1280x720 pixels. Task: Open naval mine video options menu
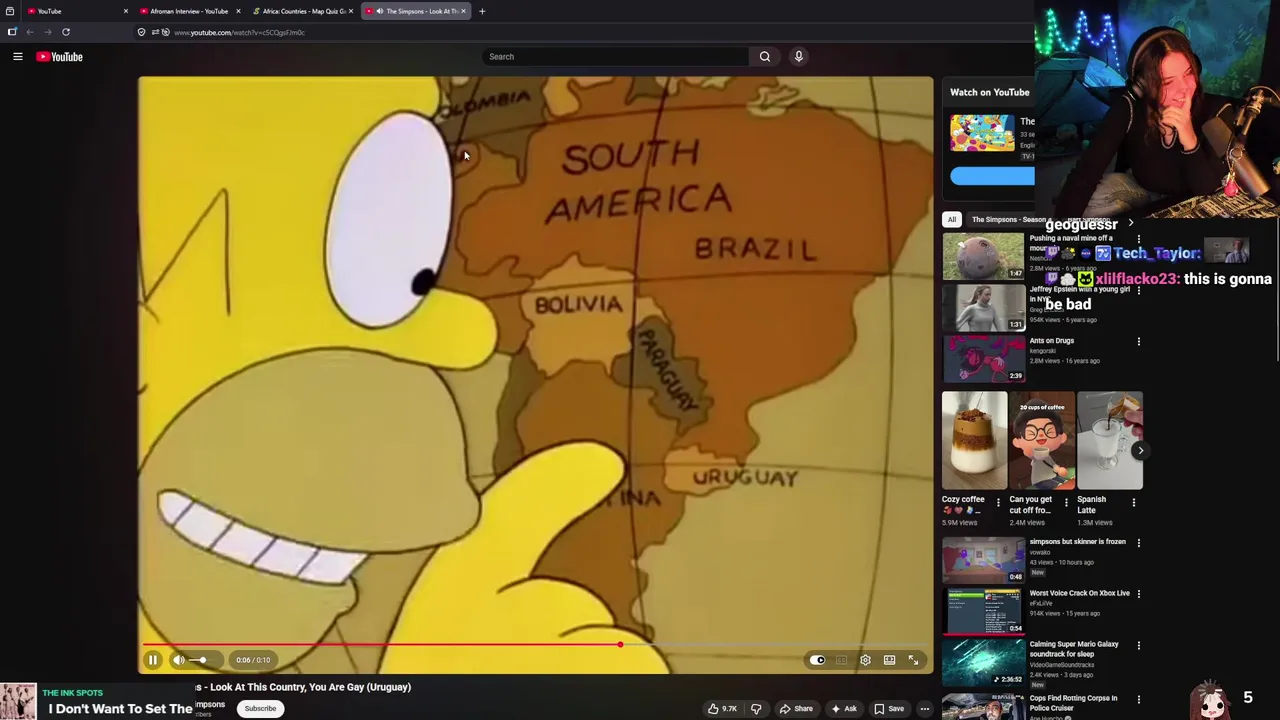tap(1138, 239)
